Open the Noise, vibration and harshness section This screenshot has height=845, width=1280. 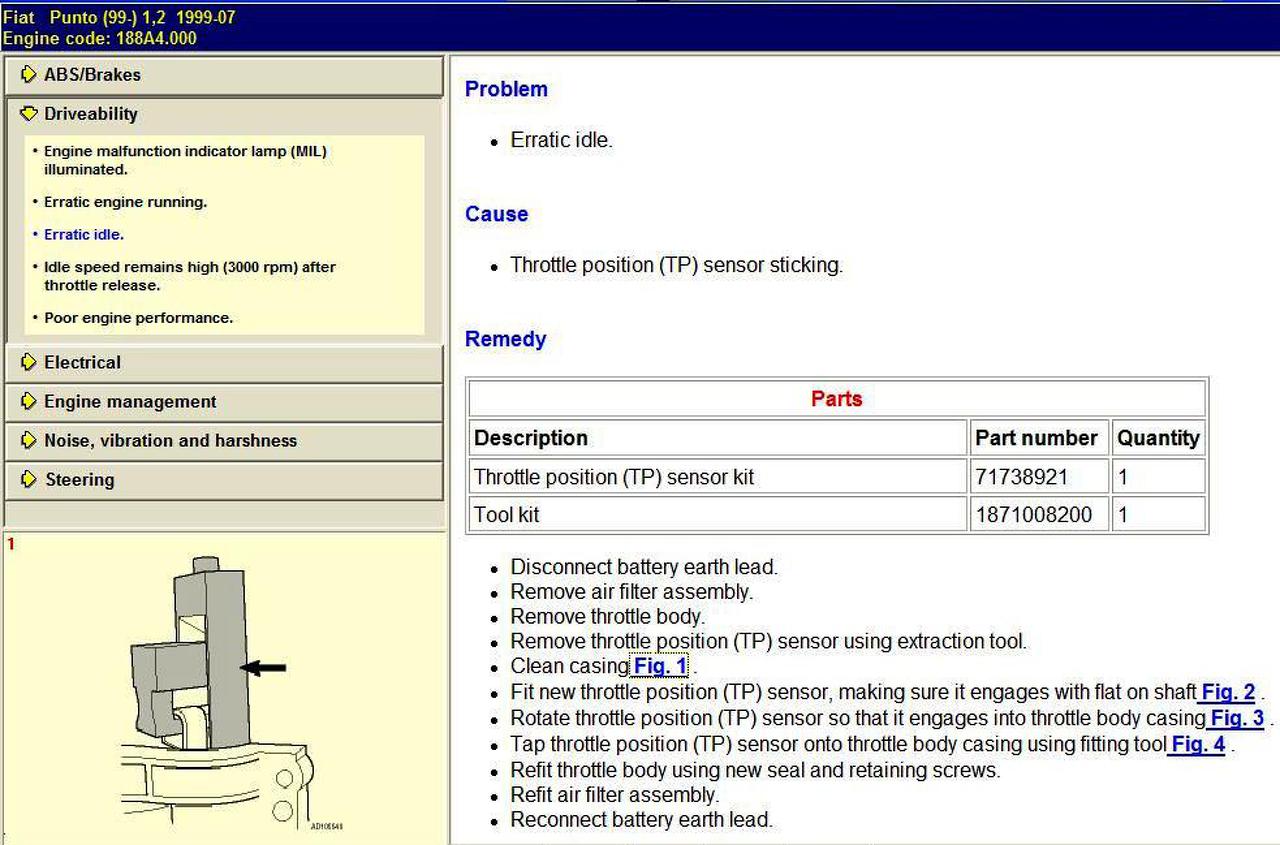pyautogui.click(x=224, y=440)
